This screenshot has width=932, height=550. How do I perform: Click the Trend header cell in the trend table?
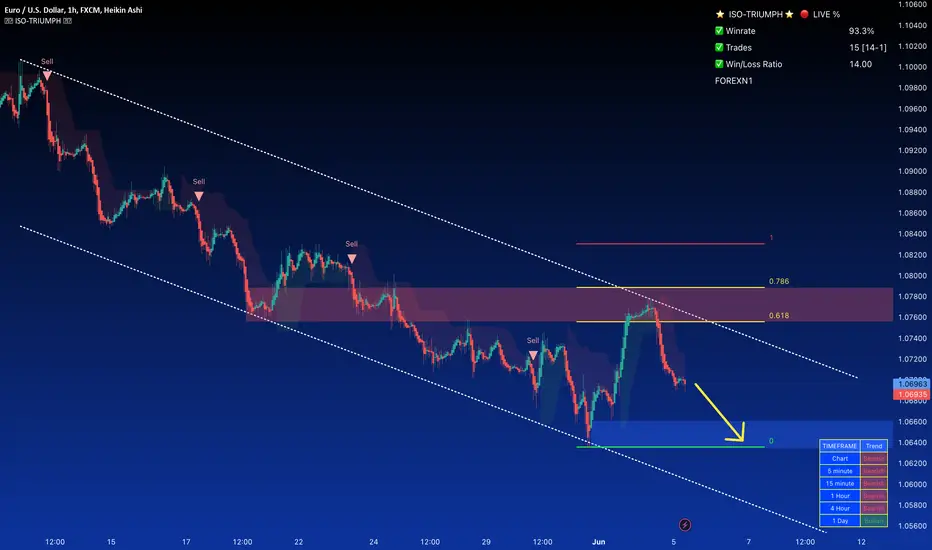click(874, 446)
